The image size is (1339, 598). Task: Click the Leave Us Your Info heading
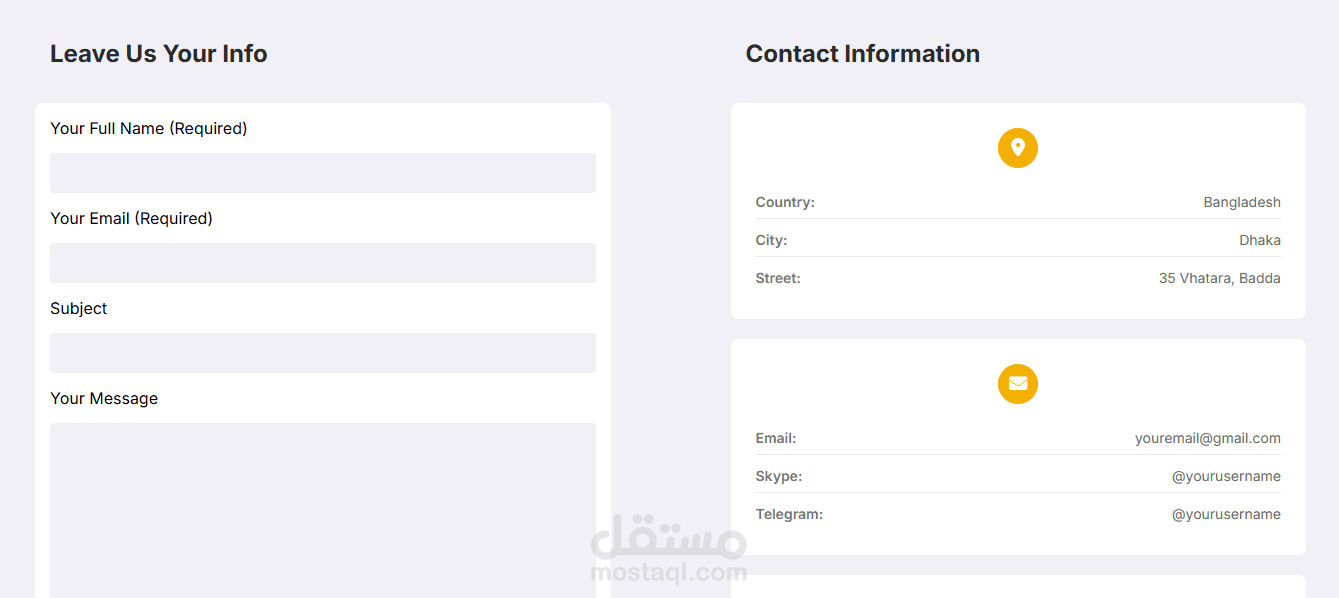click(159, 54)
